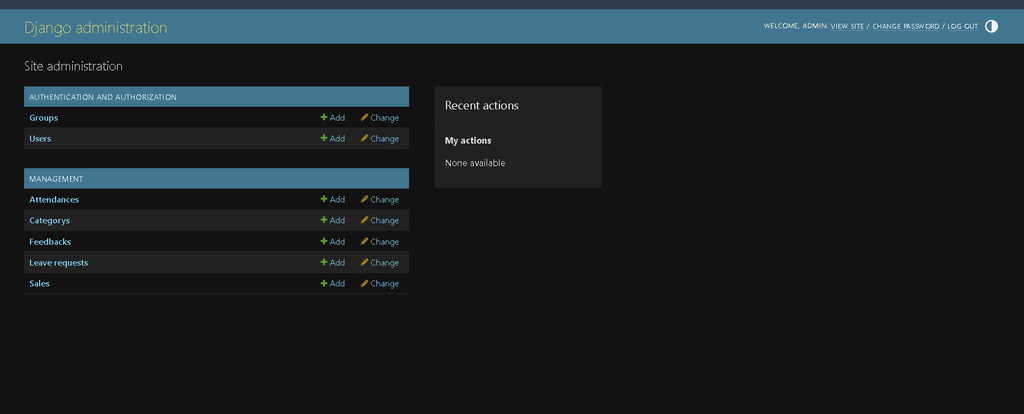Screen dimensions: 1024x414
Task: Open the Groups model list
Action: tap(44, 118)
